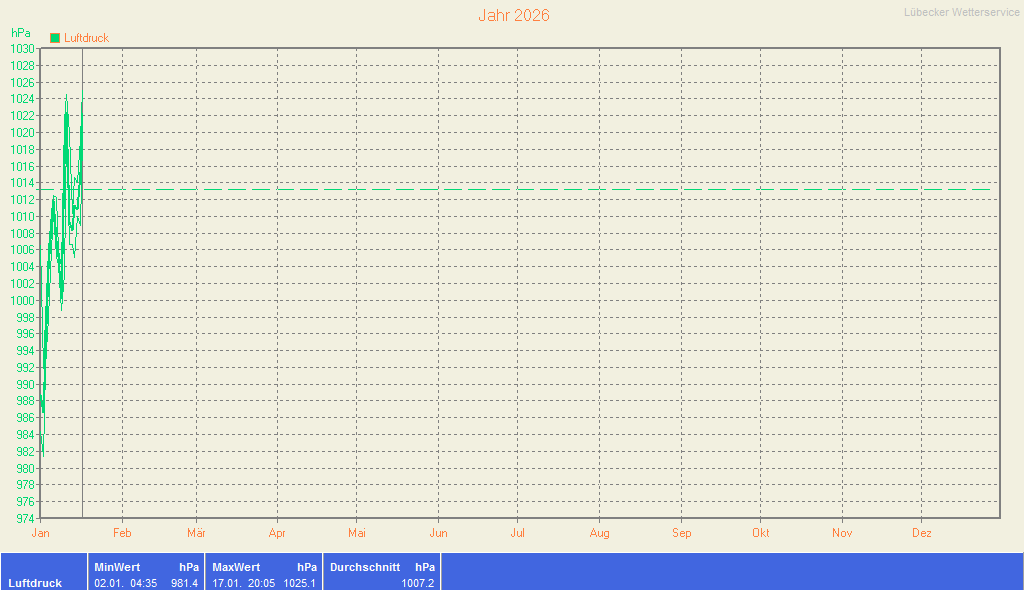Viewport: 1024px width, 590px height.
Task: Select the Okt month label
Action: [761, 534]
